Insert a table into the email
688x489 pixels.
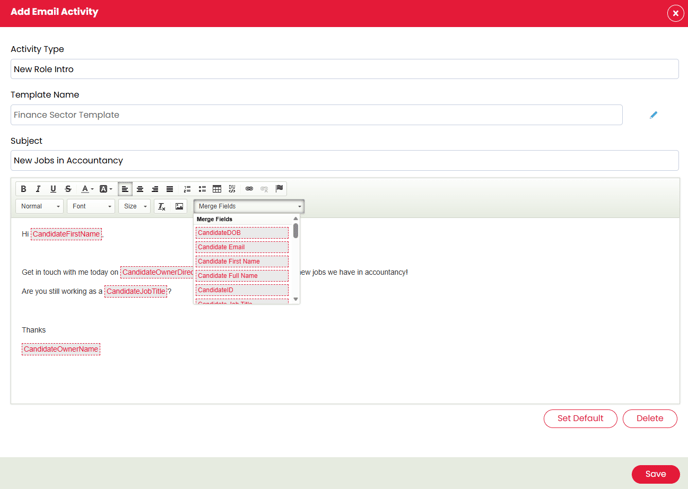217,189
